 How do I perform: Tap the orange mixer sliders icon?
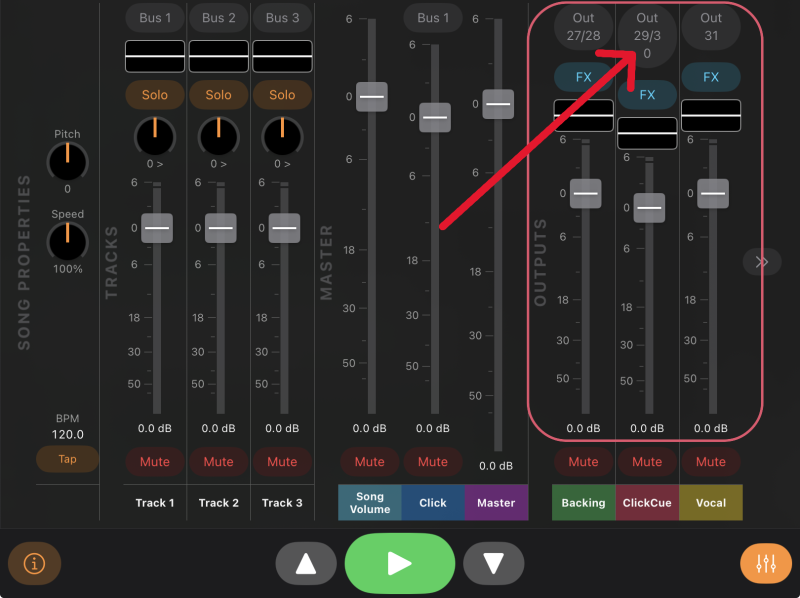click(x=765, y=563)
